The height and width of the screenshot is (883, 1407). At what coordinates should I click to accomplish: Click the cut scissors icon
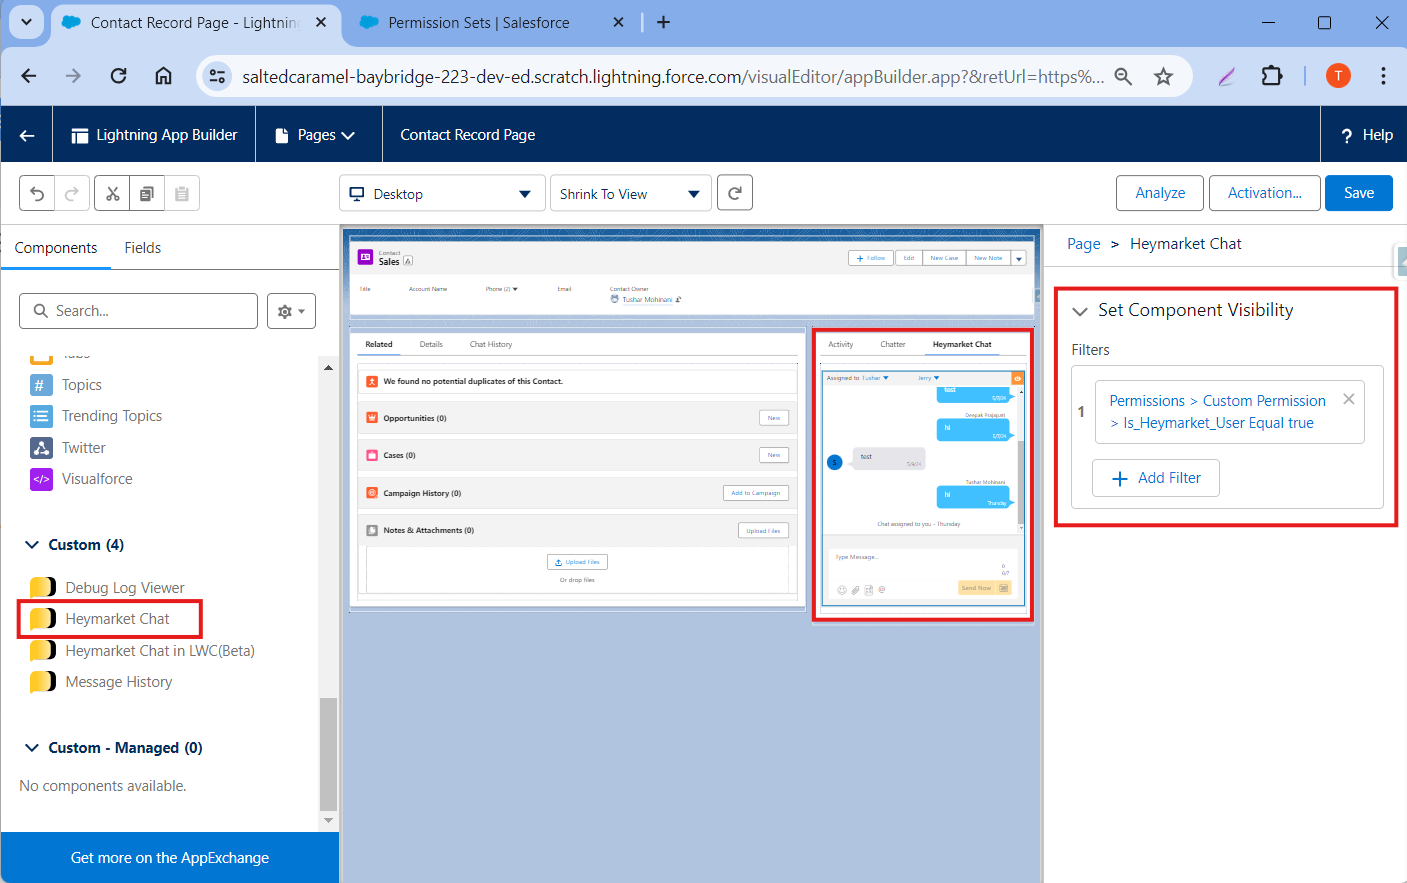point(112,194)
